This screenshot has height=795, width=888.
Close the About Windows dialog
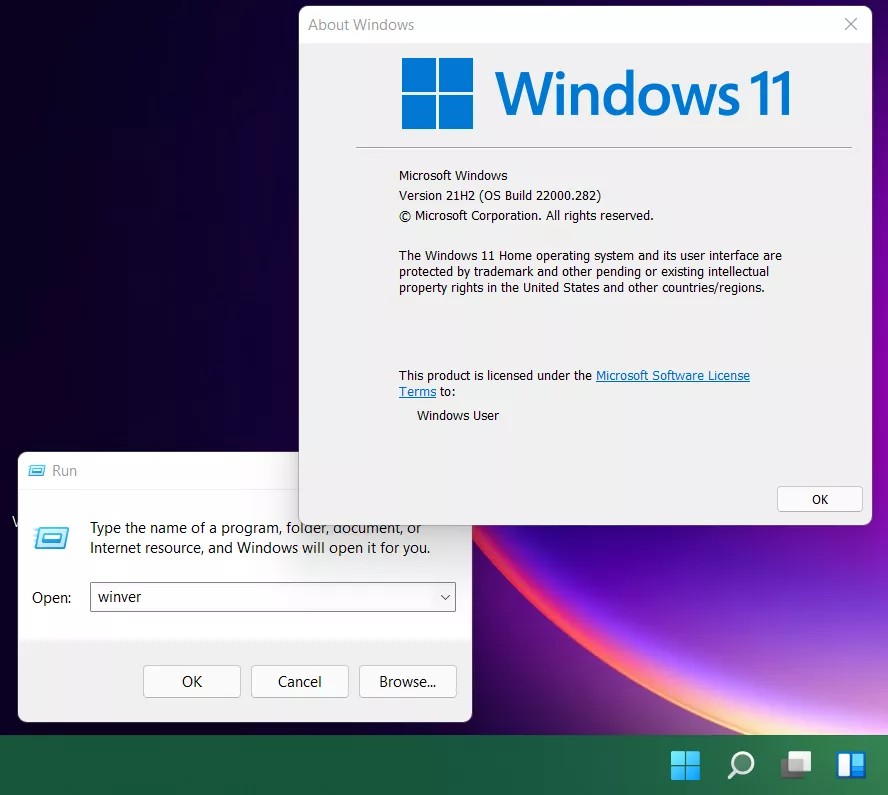(850, 24)
